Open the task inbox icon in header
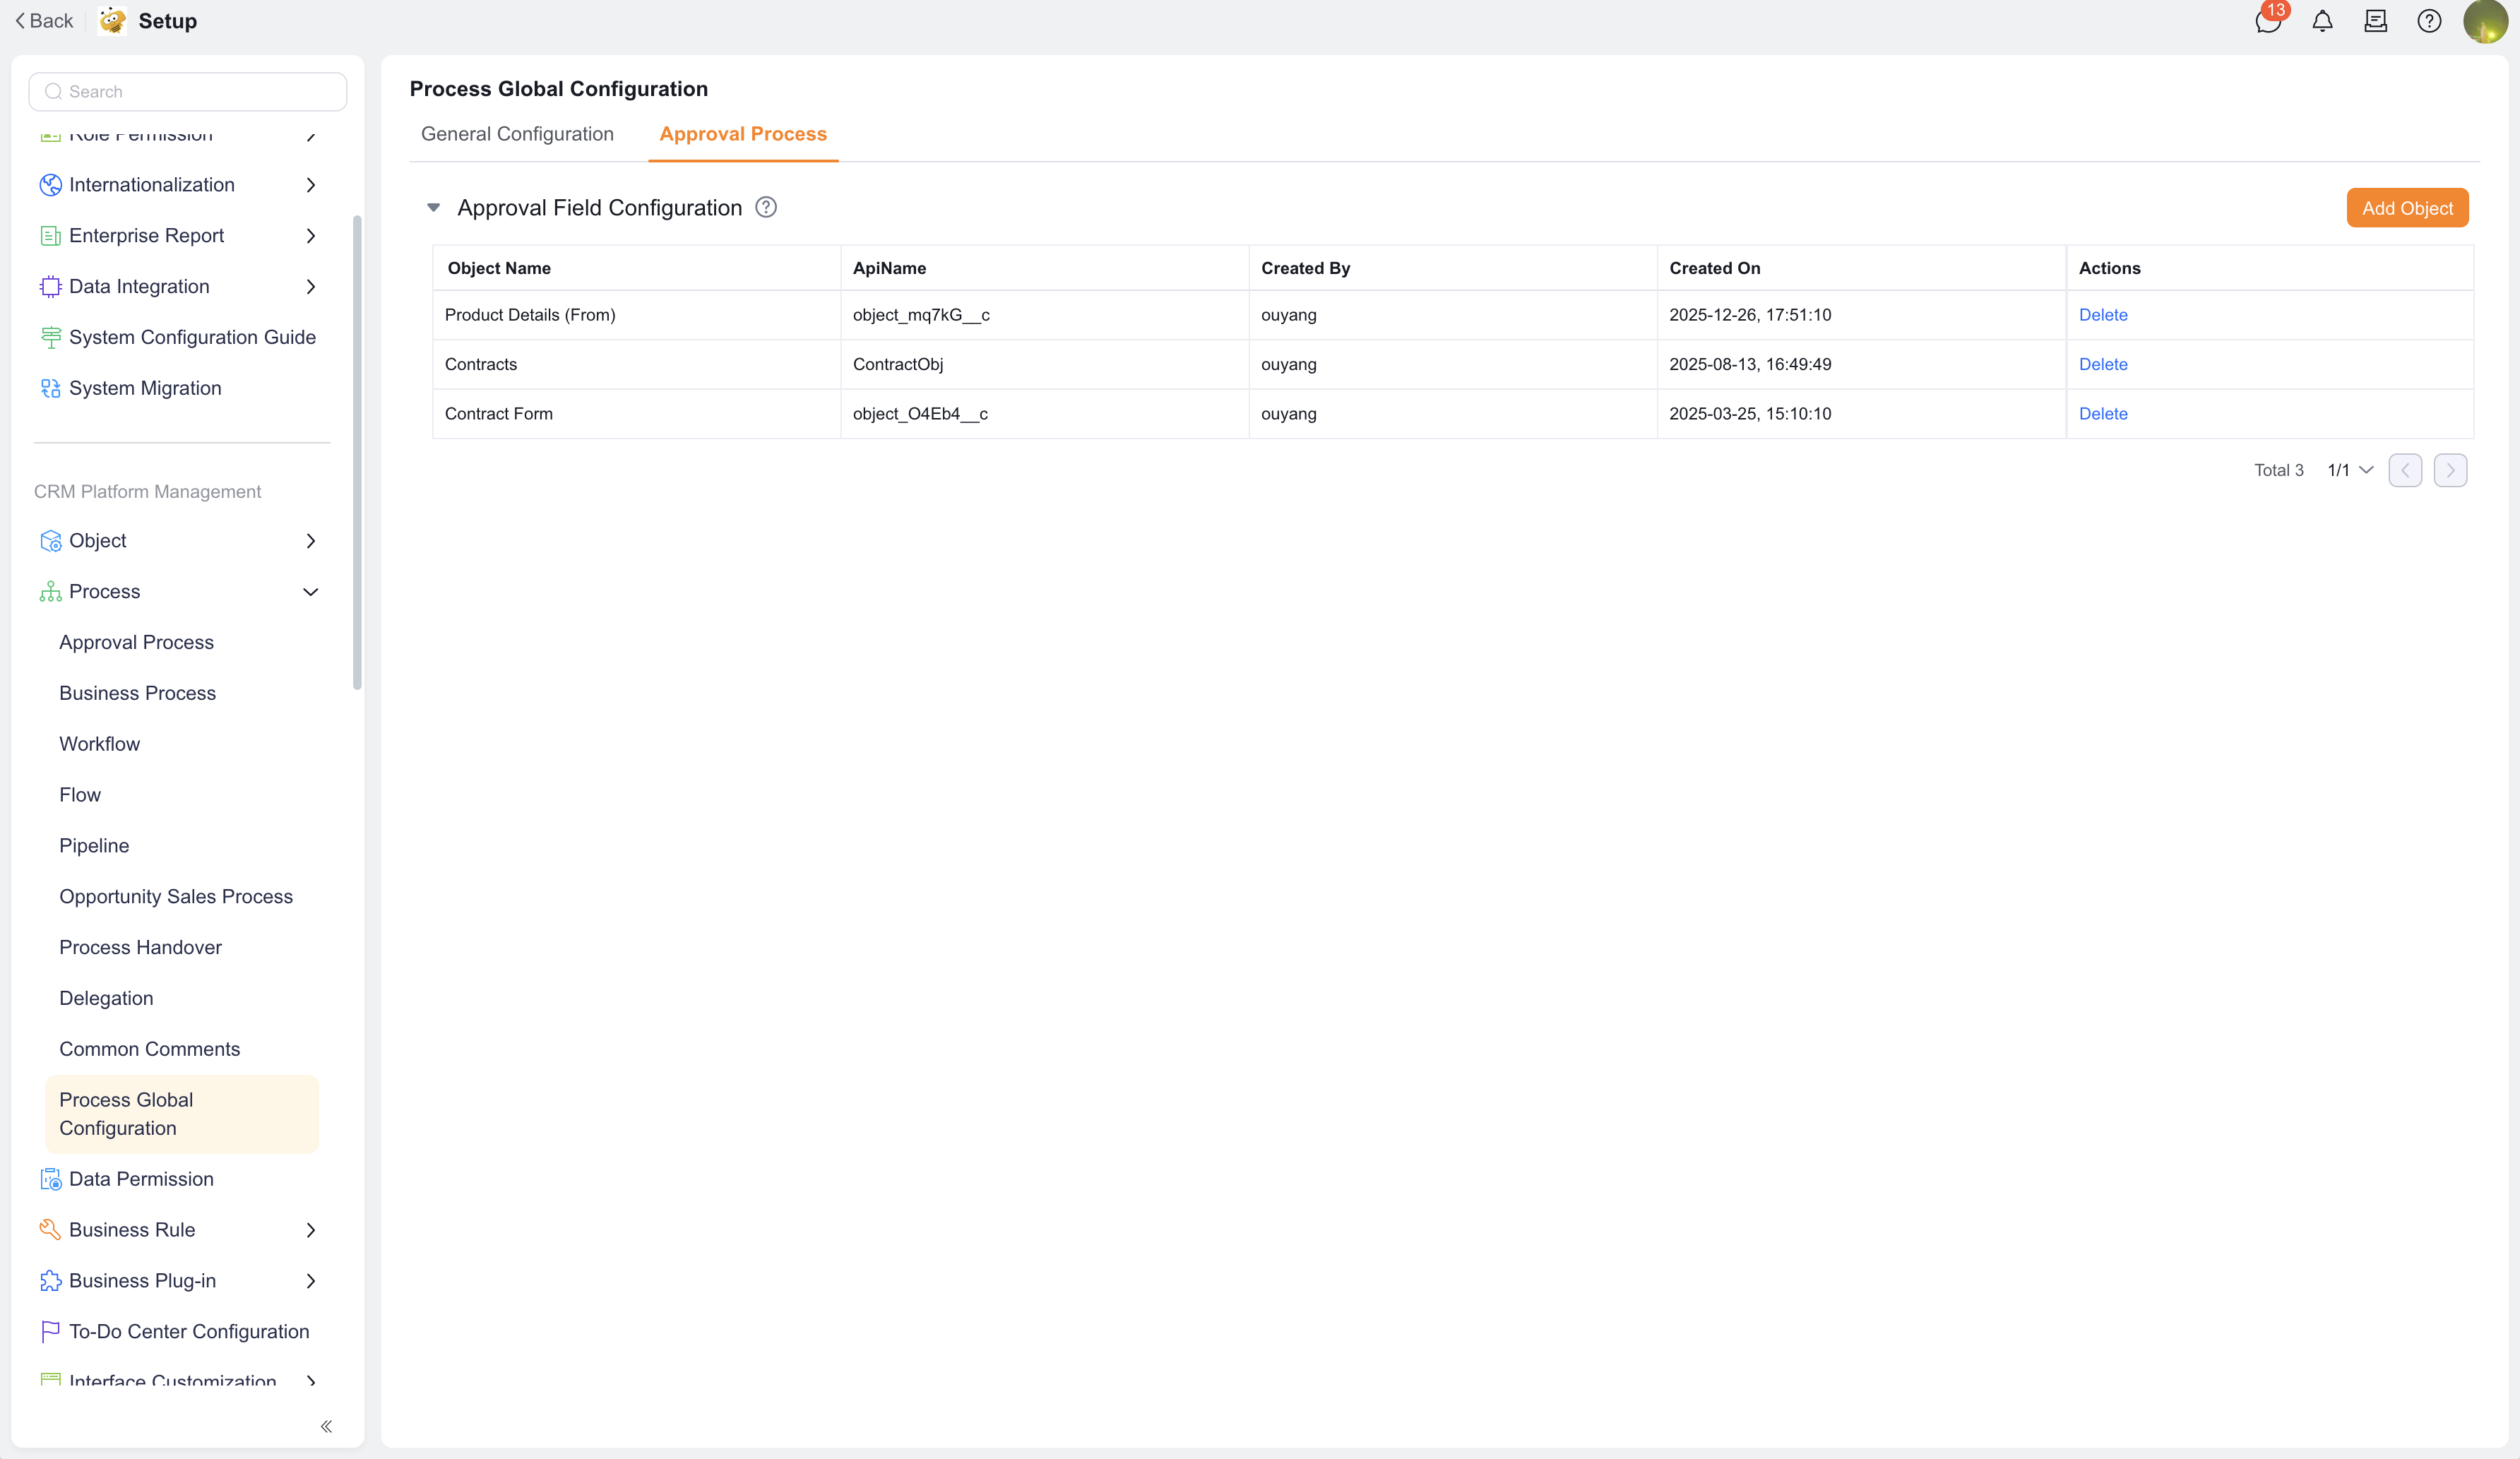The height and width of the screenshot is (1459, 2520). click(2376, 21)
